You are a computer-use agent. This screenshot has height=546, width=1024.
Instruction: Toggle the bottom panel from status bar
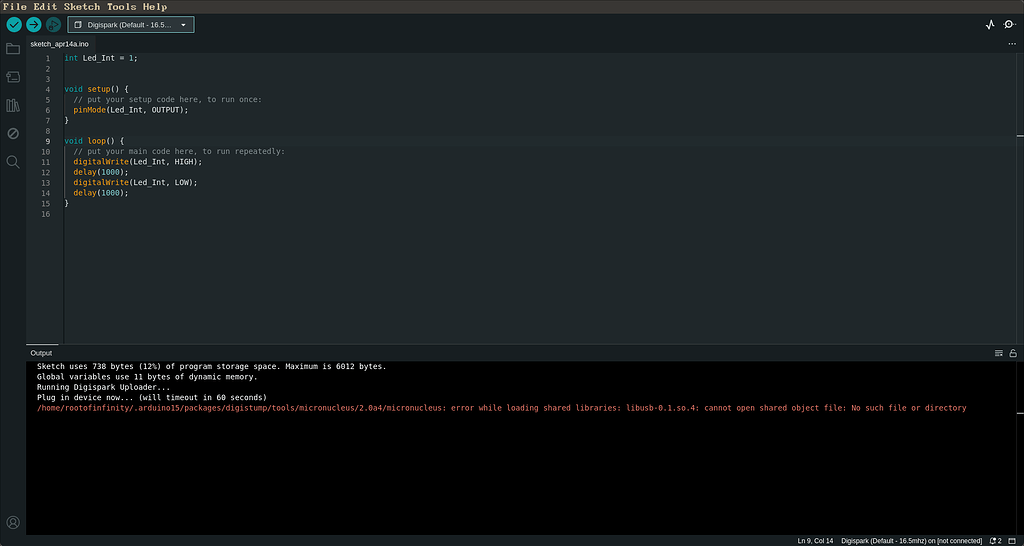[x=1013, y=540]
